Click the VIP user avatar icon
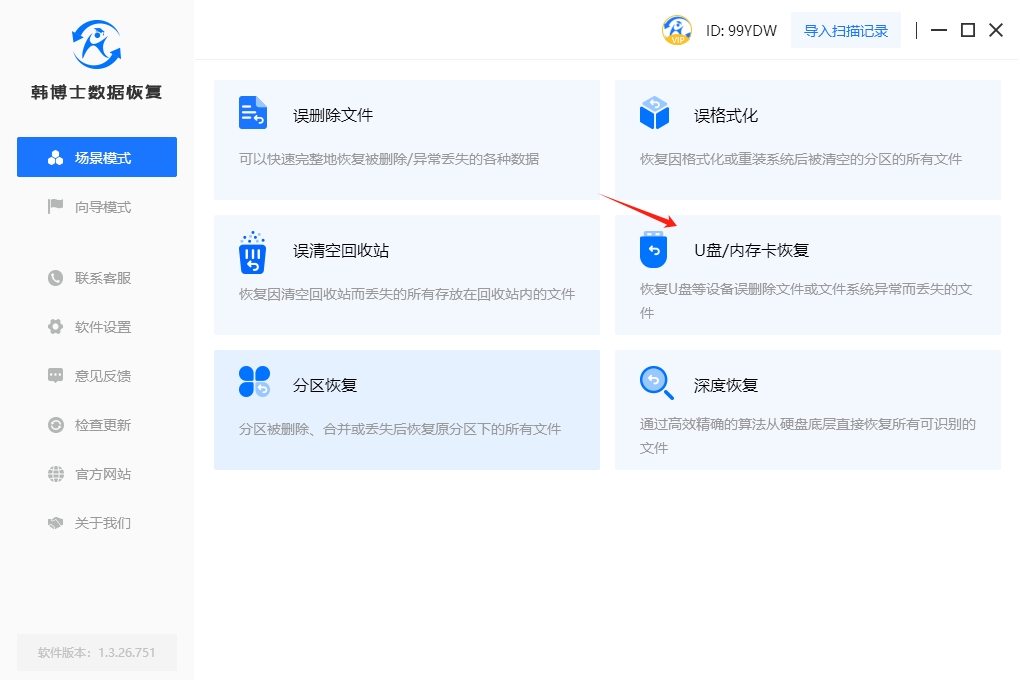The height and width of the screenshot is (680, 1020). pos(677,30)
